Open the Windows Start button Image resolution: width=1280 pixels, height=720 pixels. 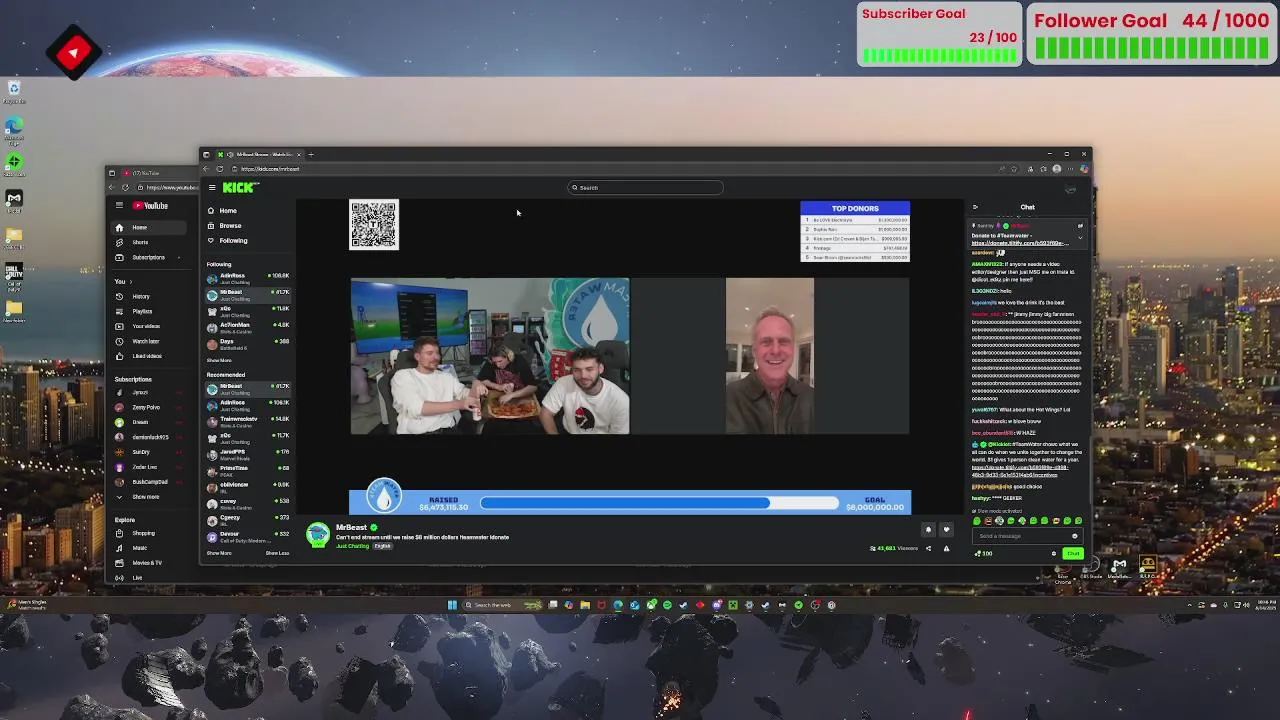[452, 605]
